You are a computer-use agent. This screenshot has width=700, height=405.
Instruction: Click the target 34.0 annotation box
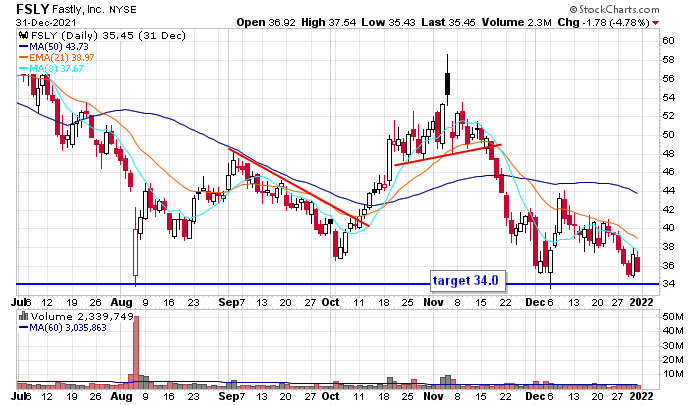(x=467, y=280)
